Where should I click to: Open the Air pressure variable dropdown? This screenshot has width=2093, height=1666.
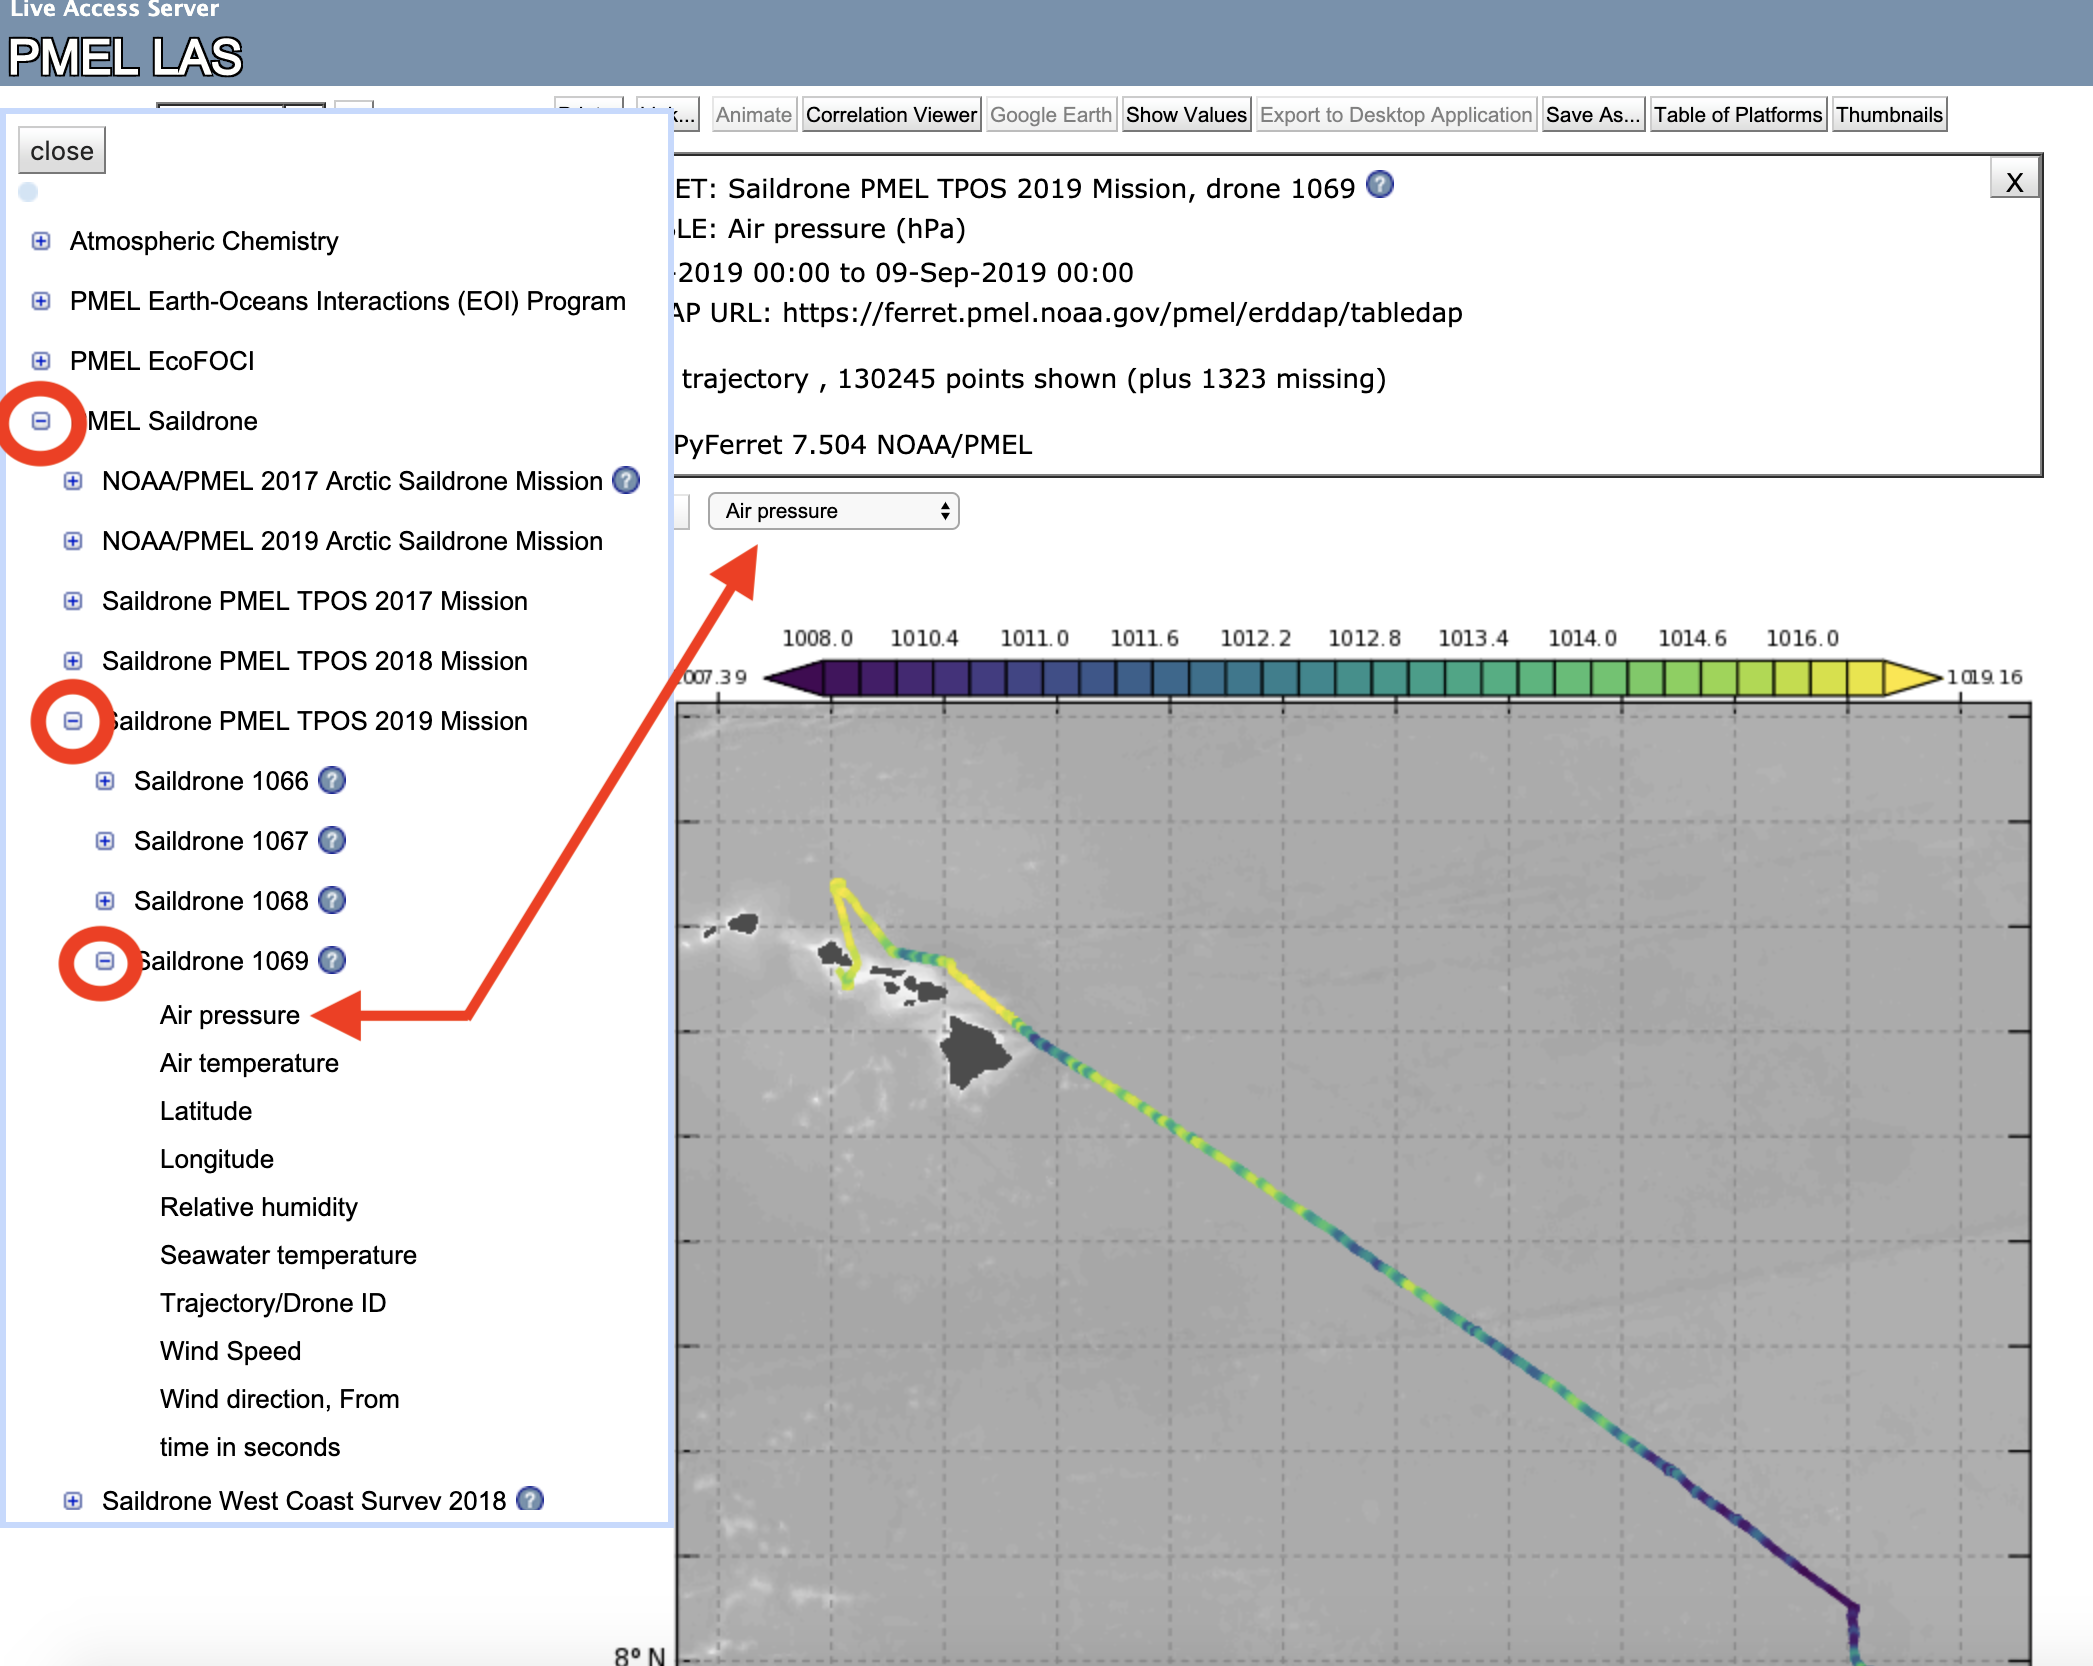coord(833,511)
